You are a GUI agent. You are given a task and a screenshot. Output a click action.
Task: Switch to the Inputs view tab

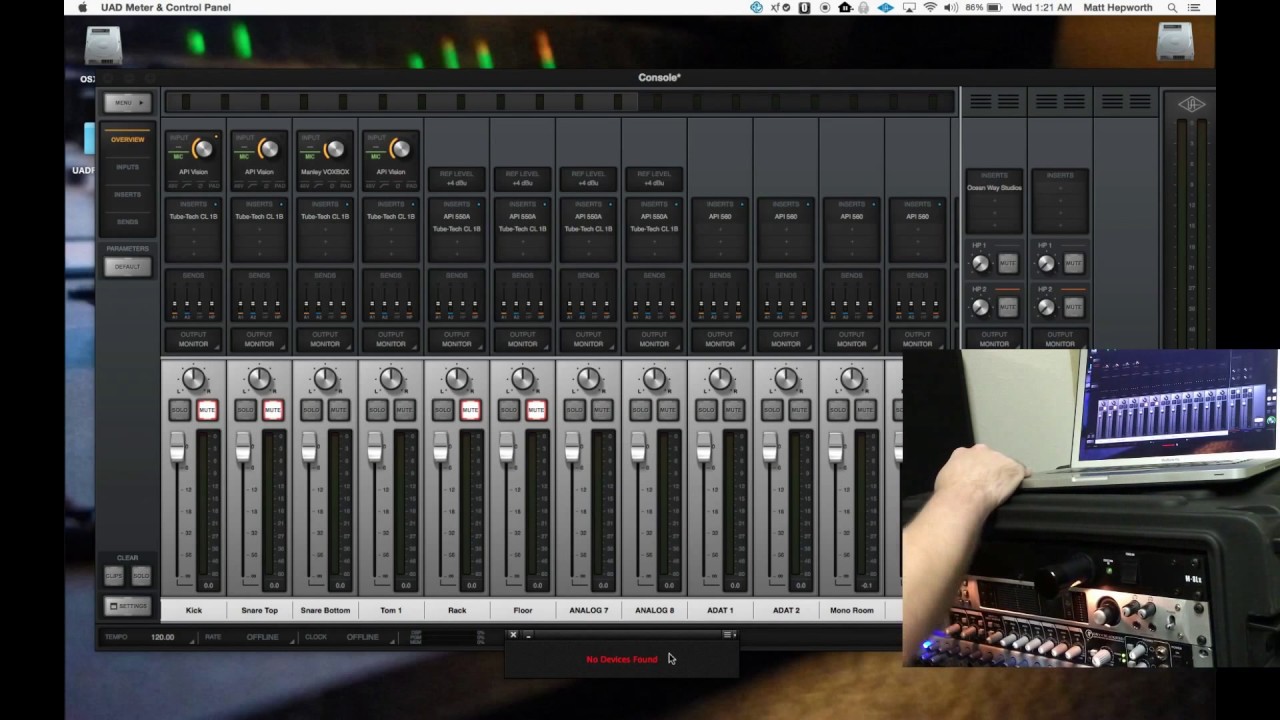pos(128,167)
